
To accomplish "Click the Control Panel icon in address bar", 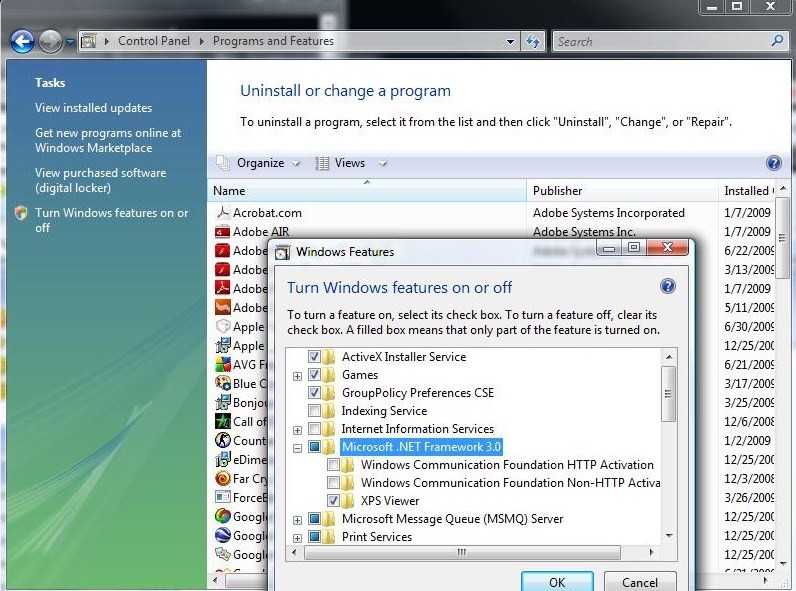I will pos(89,41).
